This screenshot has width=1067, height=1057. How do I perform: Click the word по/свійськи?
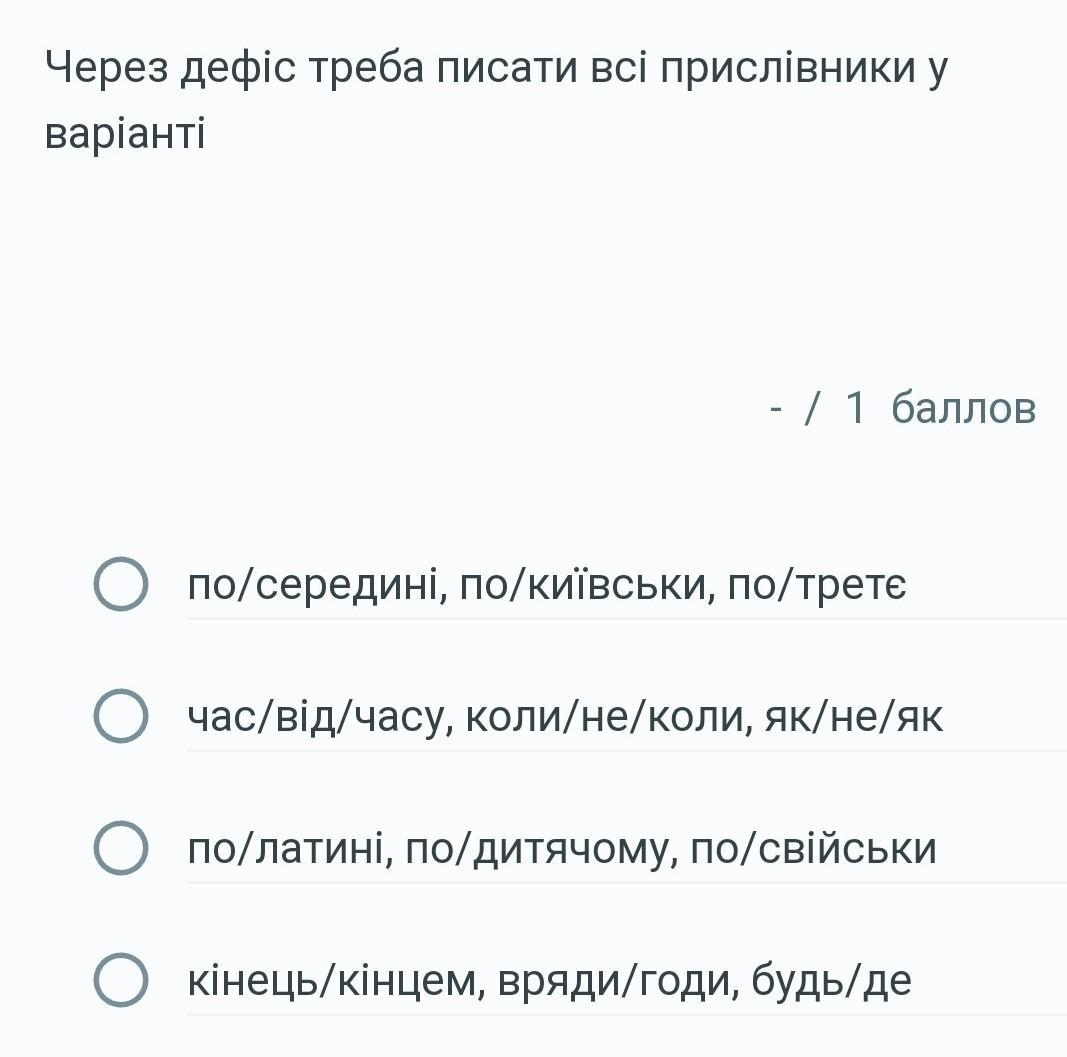click(814, 849)
